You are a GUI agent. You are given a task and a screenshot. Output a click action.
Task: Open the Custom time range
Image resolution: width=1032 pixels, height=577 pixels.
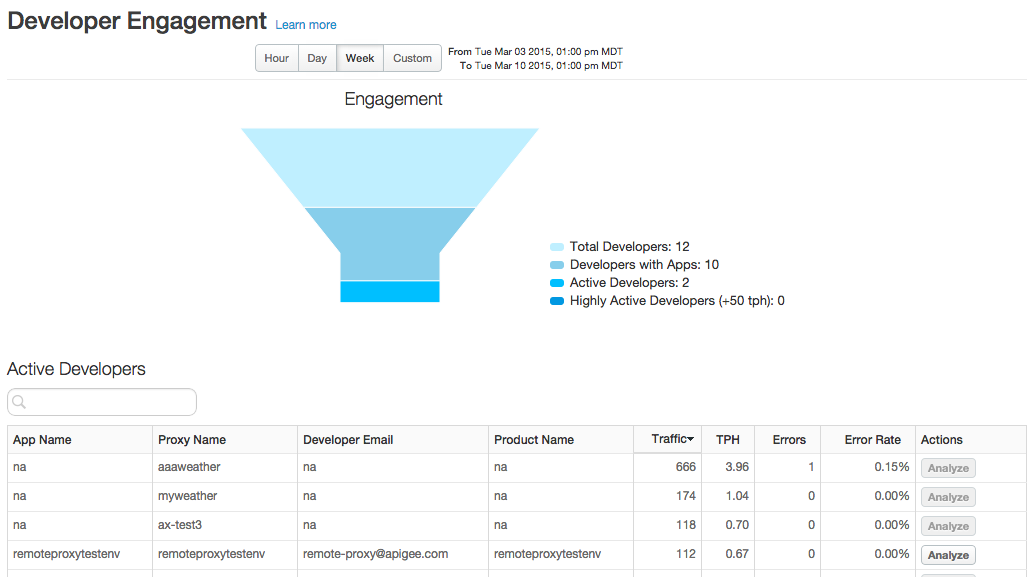[412, 58]
